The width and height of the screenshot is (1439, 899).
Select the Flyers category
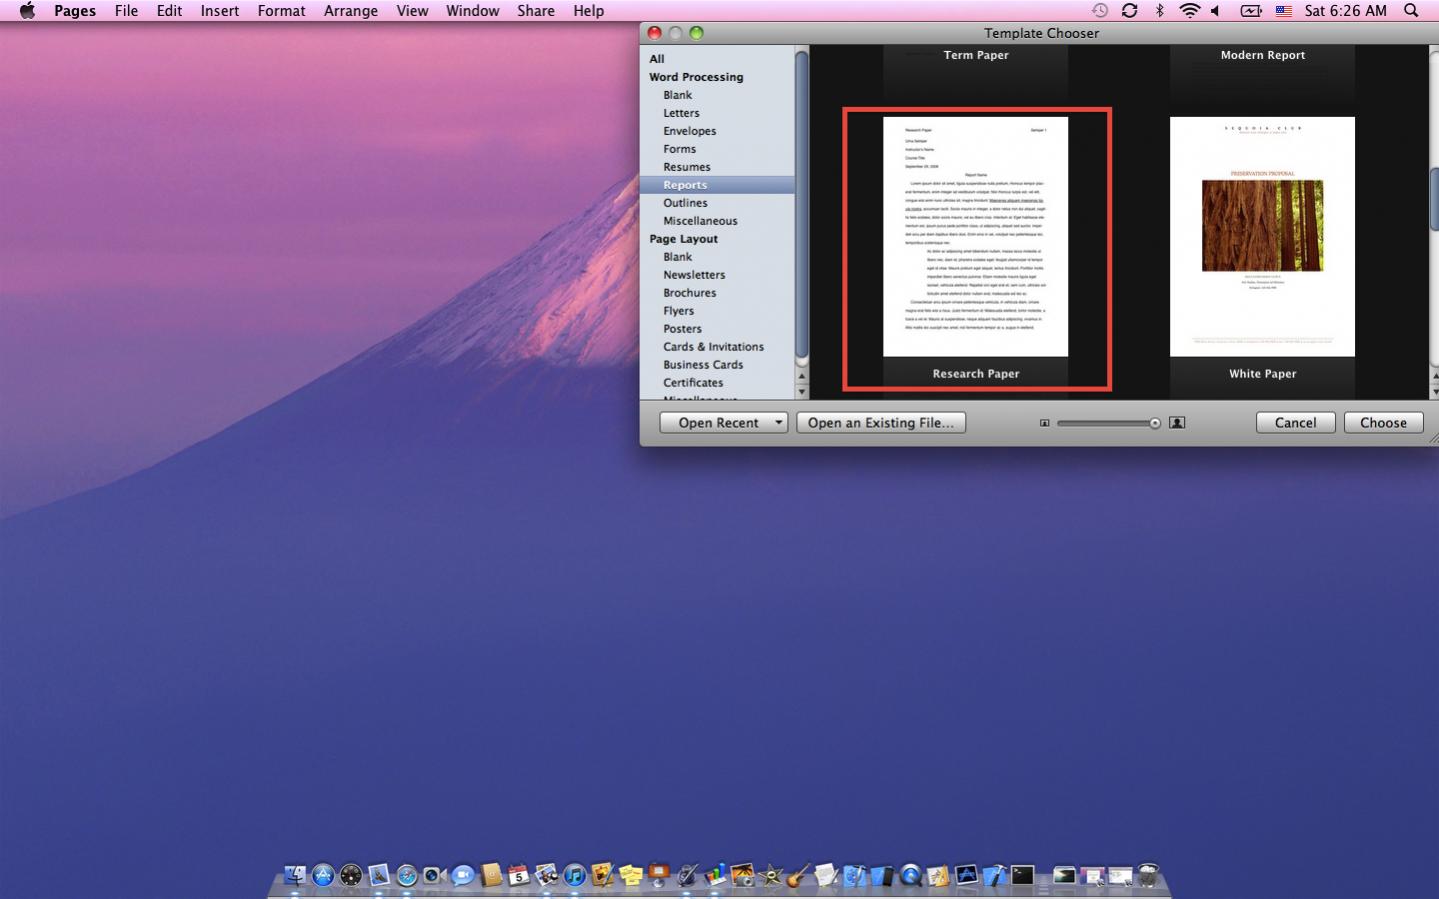[678, 311]
